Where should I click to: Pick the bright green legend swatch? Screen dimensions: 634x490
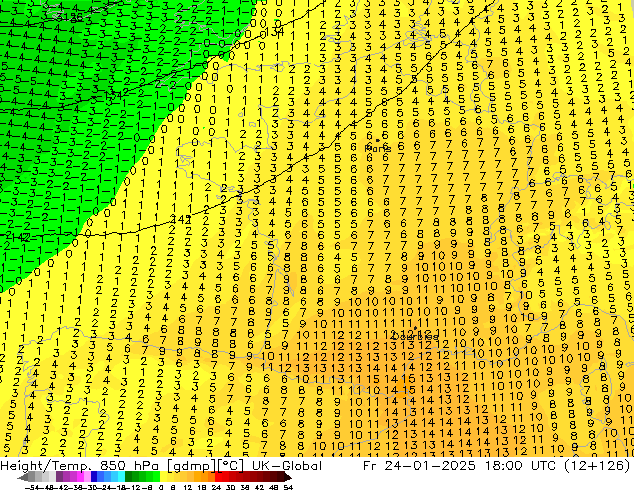tap(156, 477)
